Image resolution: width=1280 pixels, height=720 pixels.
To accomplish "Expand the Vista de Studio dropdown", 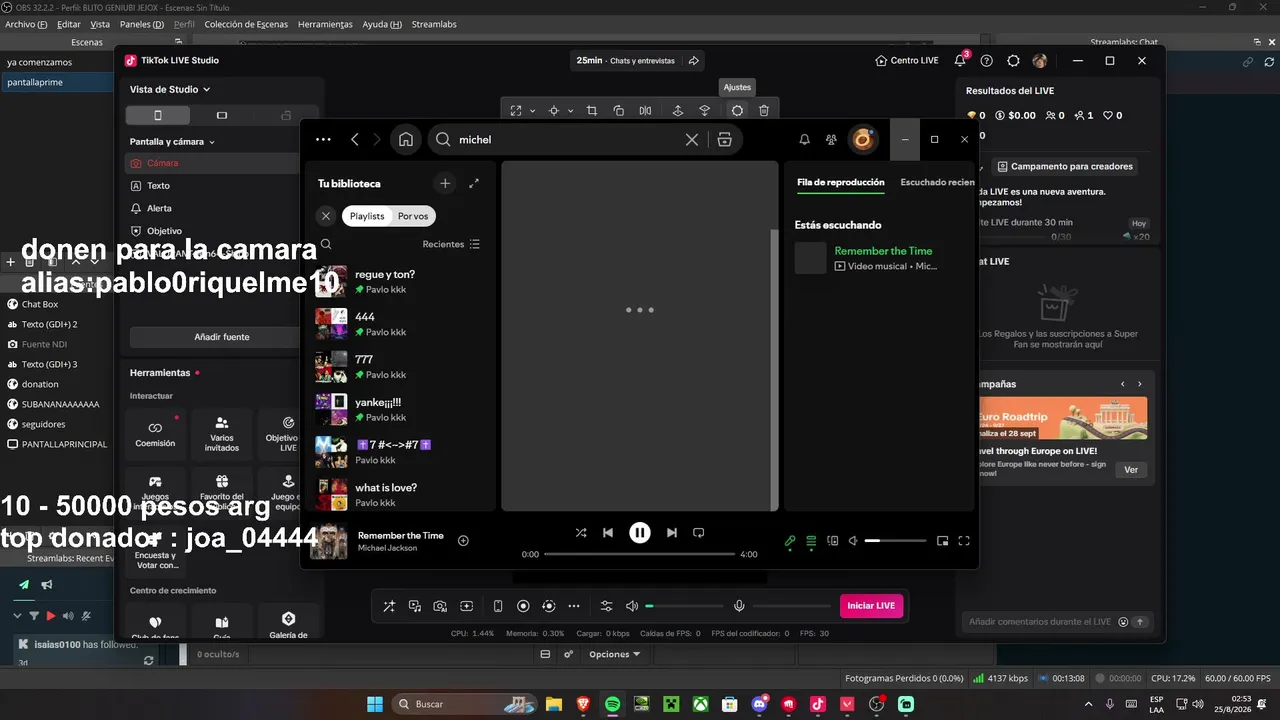I will pyautogui.click(x=170, y=89).
